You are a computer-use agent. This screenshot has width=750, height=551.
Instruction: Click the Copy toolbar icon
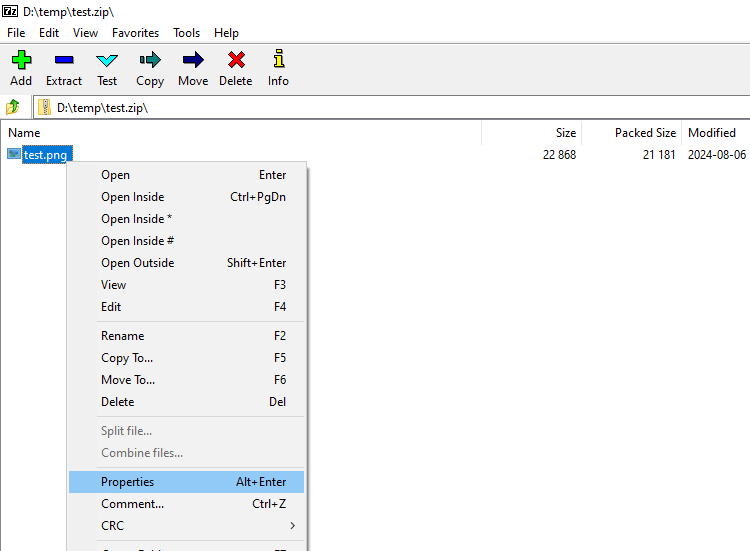[x=150, y=60]
